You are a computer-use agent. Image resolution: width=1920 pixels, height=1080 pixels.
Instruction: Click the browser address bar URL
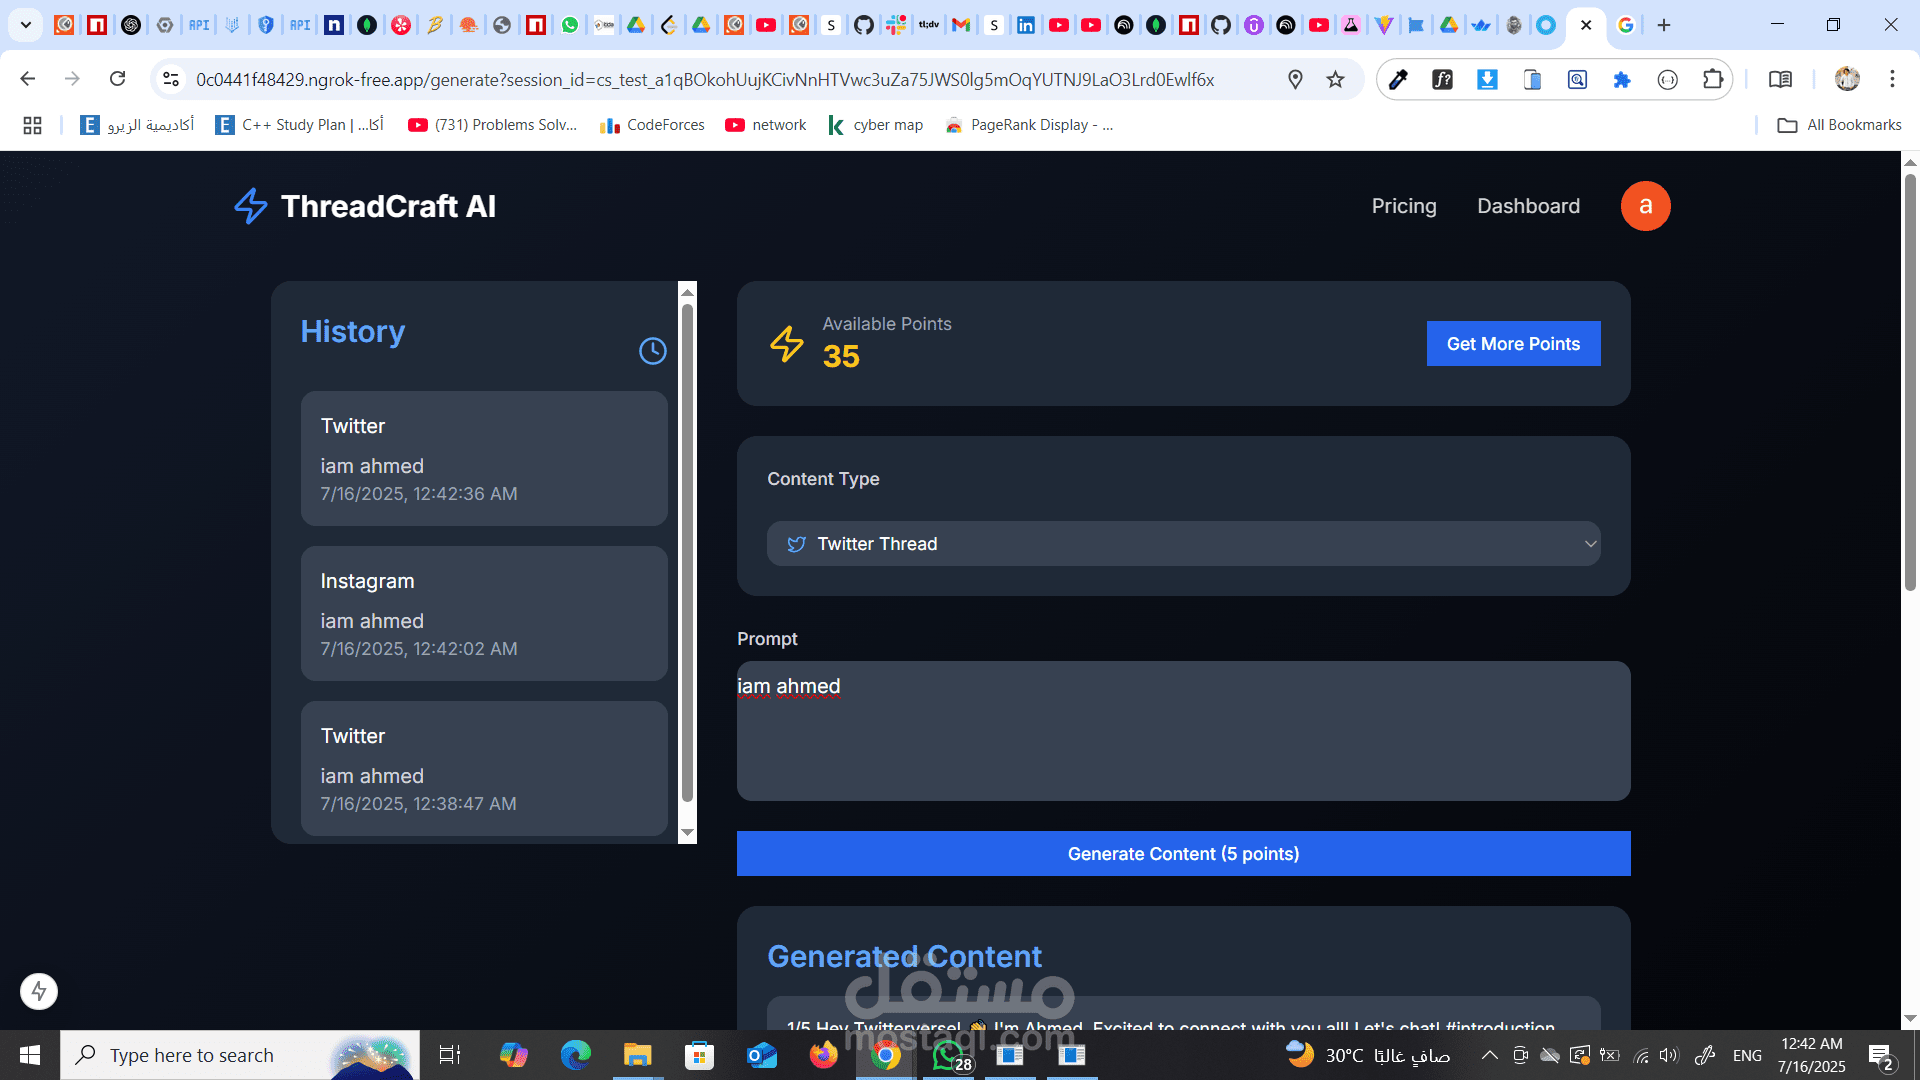pyautogui.click(x=704, y=79)
